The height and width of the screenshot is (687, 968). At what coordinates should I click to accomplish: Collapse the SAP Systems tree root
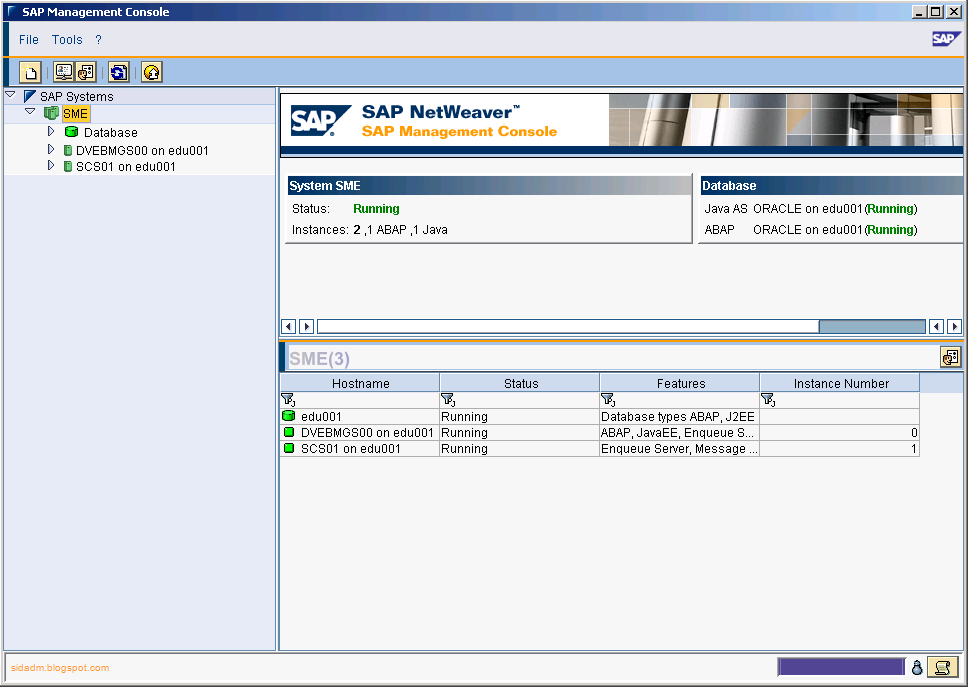point(10,95)
